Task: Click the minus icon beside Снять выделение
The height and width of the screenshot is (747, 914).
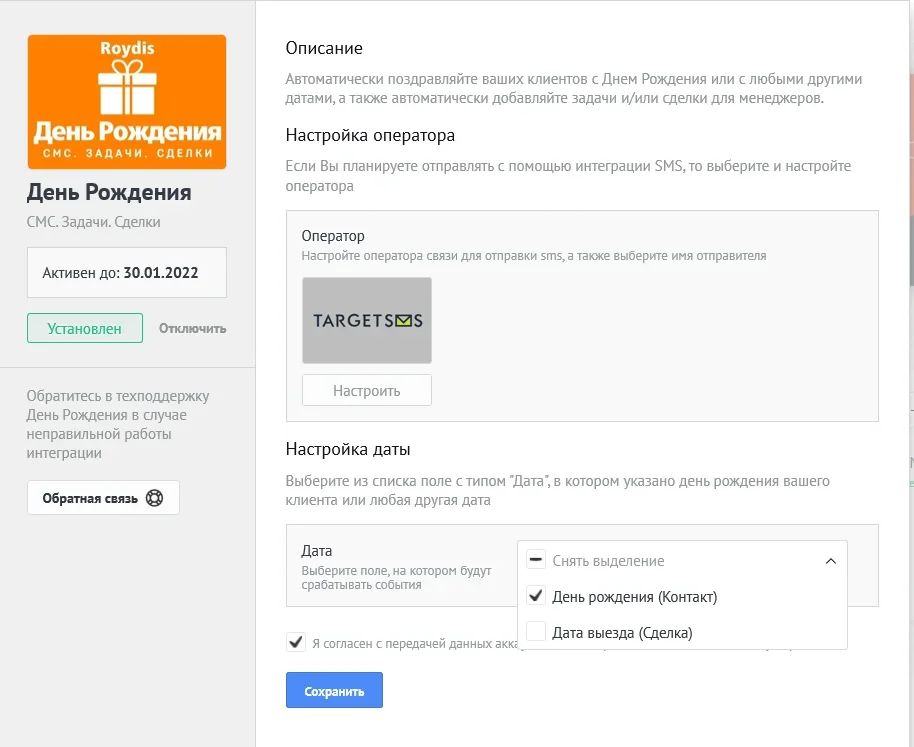Action: tap(536, 560)
